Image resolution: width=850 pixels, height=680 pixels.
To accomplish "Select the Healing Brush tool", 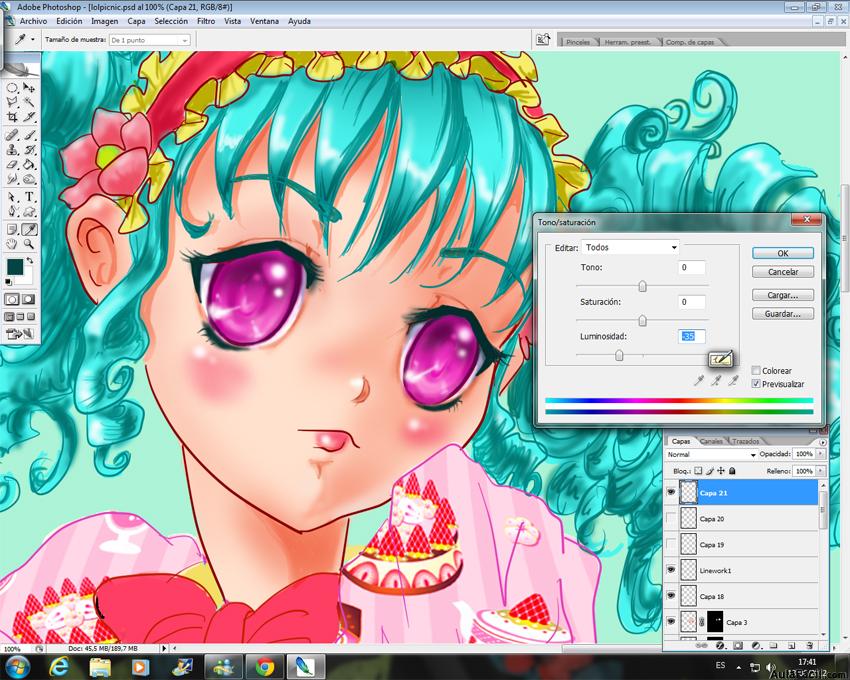I will [x=12, y=135].
